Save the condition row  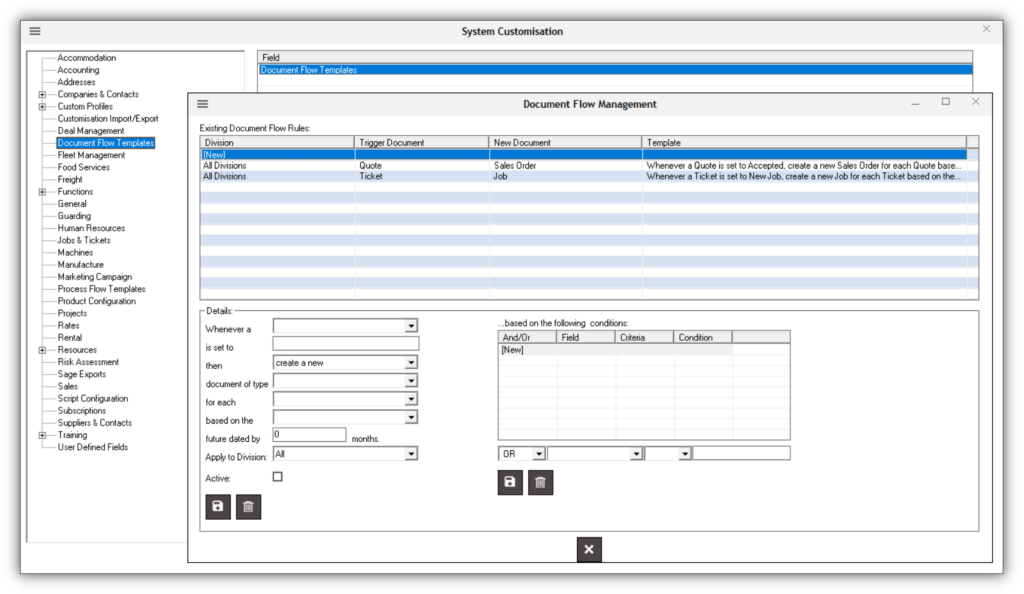(510, 482)
